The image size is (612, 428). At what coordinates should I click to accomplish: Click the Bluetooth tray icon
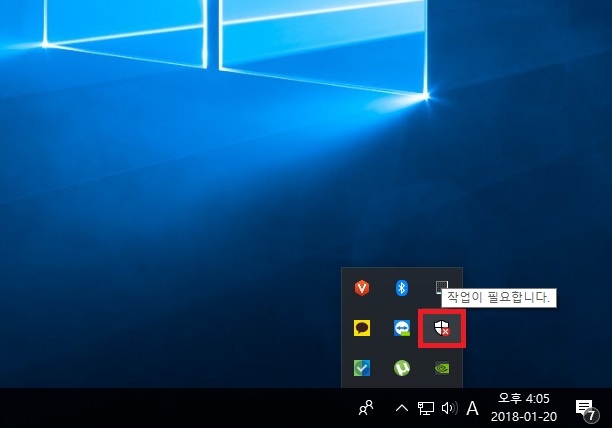(x=402, y=288)
